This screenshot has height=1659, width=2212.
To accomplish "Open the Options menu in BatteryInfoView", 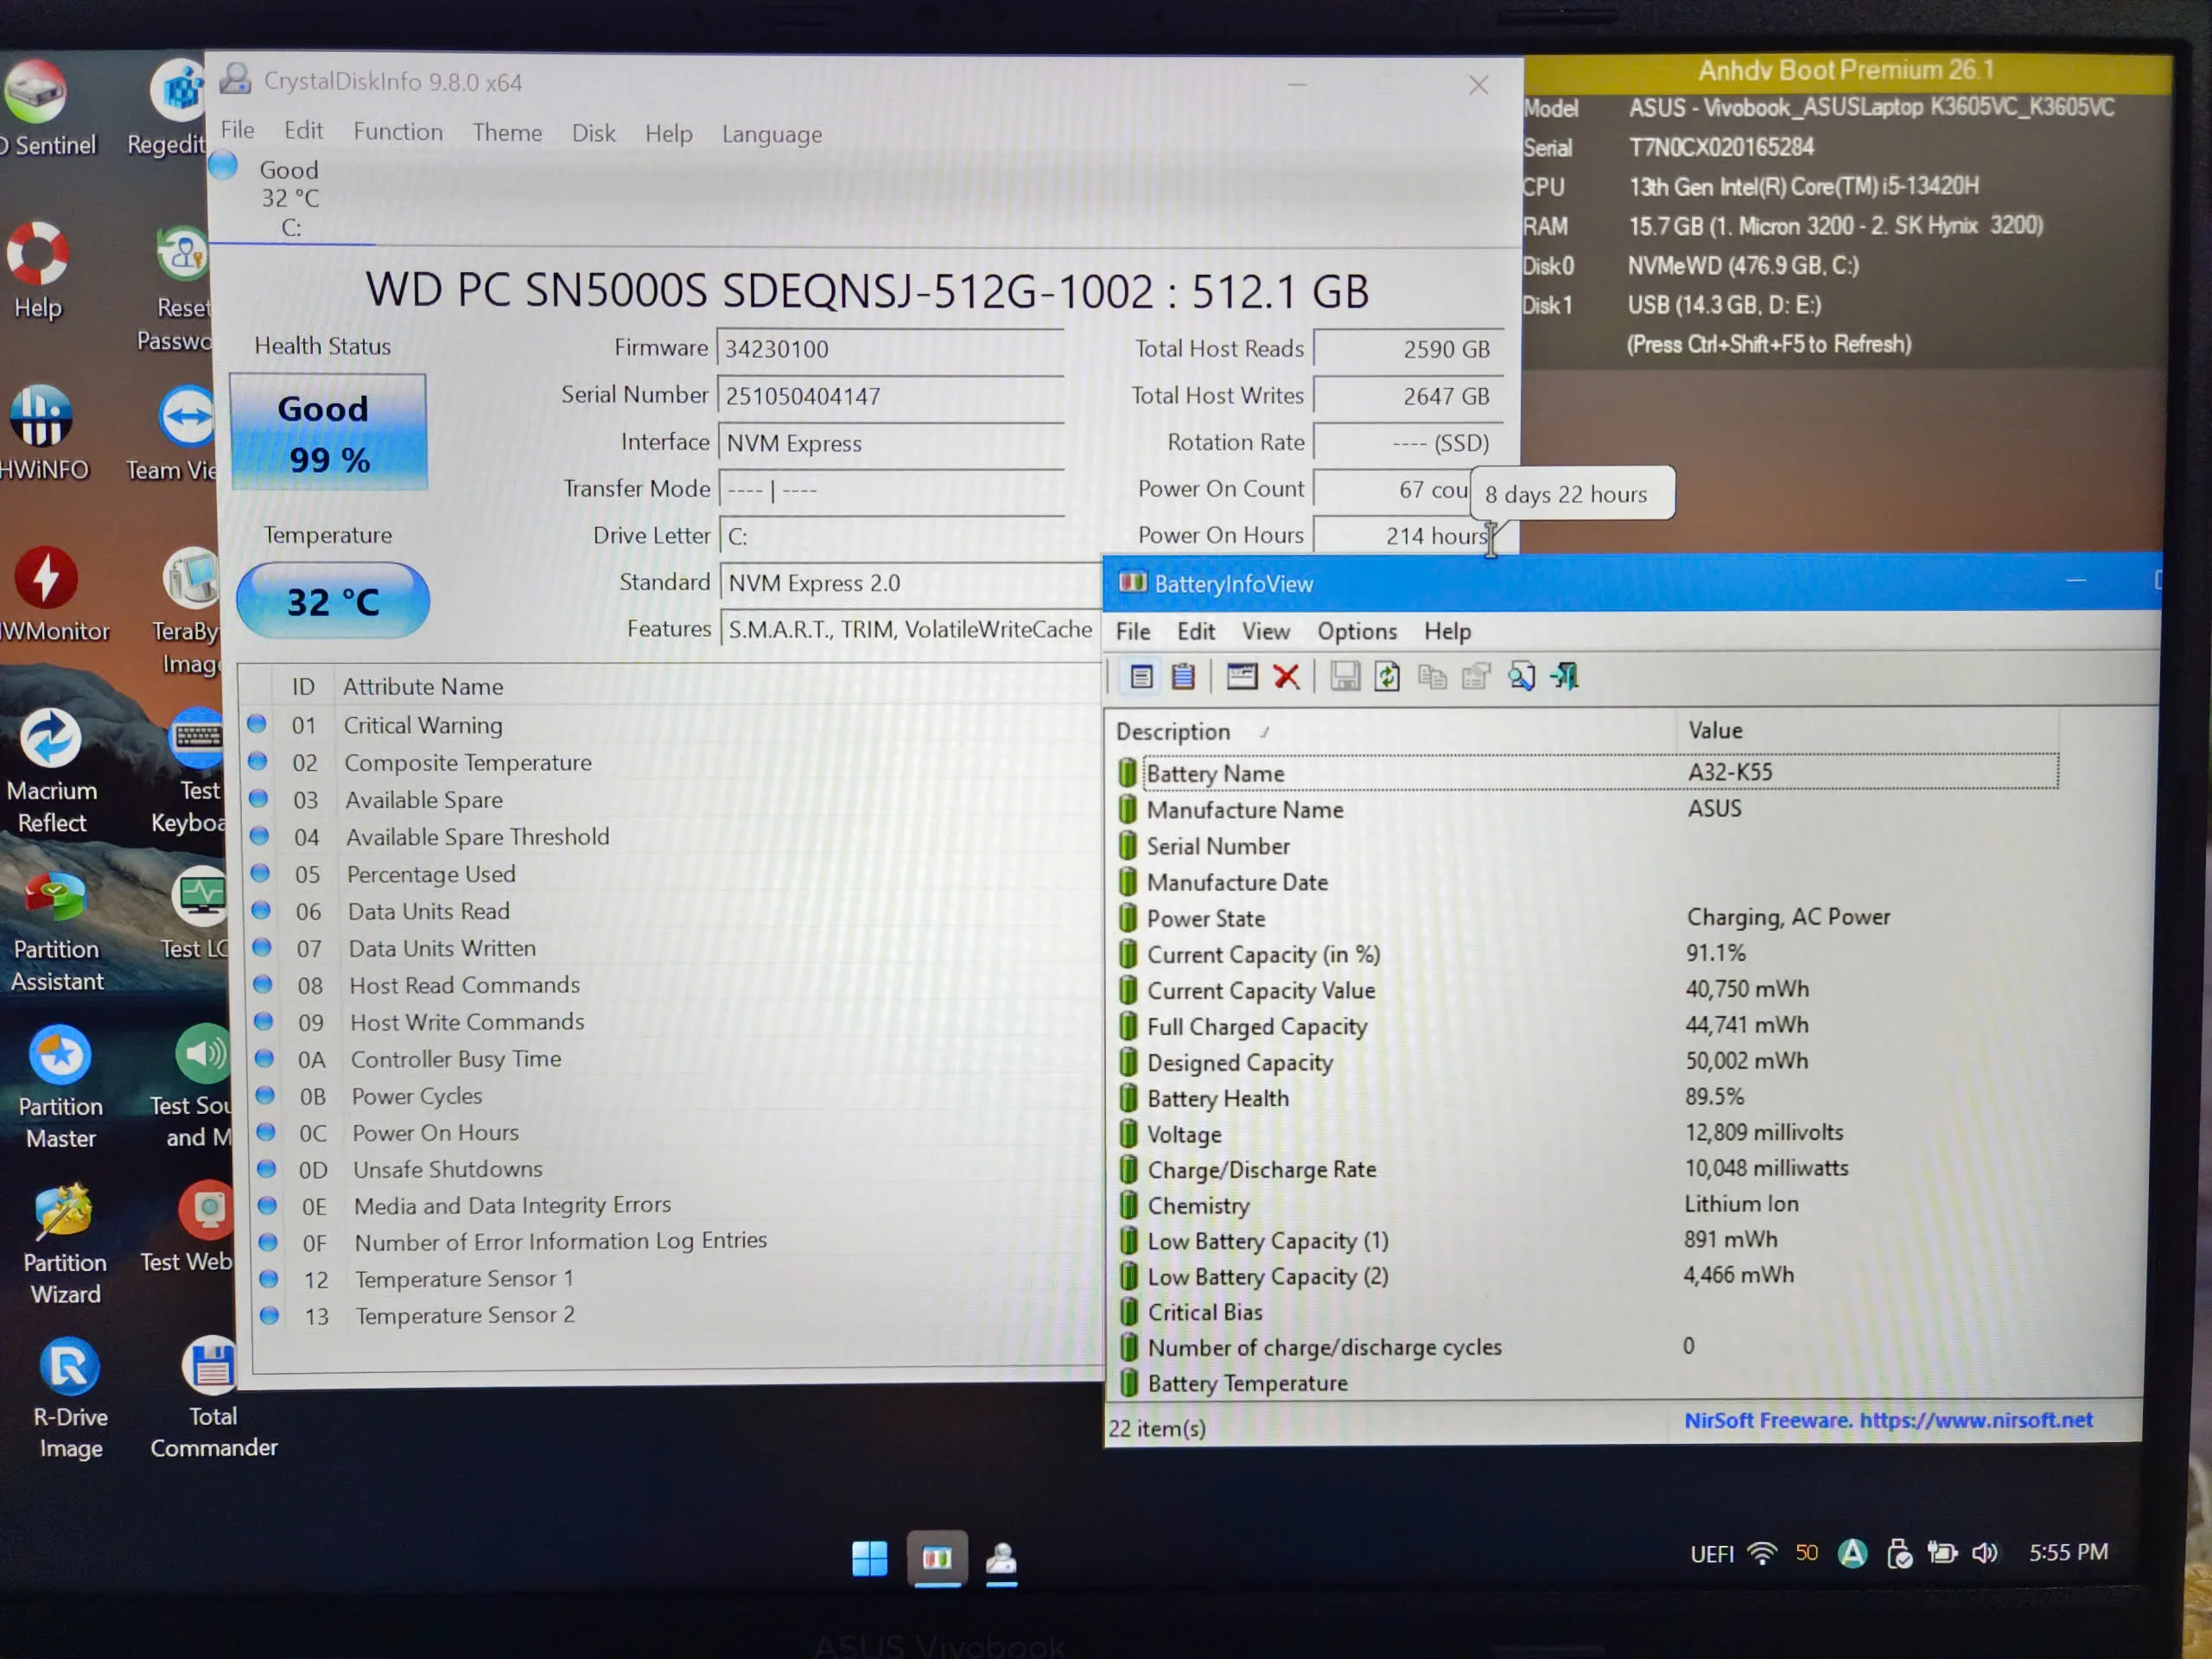I will pos(1357,631).
